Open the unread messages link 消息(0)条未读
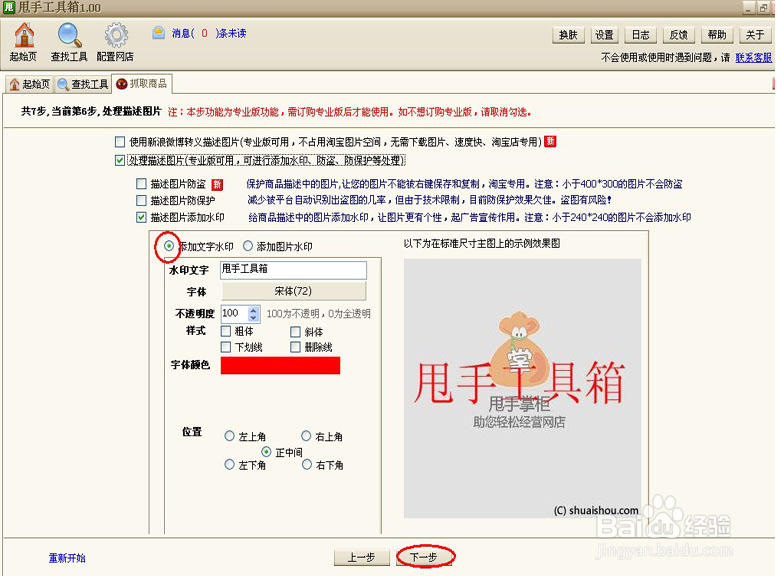This screenshot has height=578, width=777. pos(209,33)
